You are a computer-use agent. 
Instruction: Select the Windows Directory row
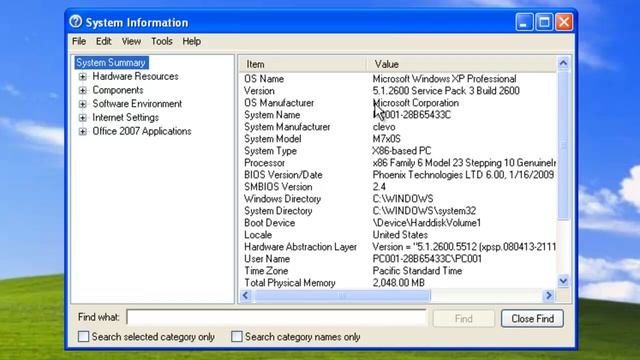pyautogui.click(x=397, y=199)
